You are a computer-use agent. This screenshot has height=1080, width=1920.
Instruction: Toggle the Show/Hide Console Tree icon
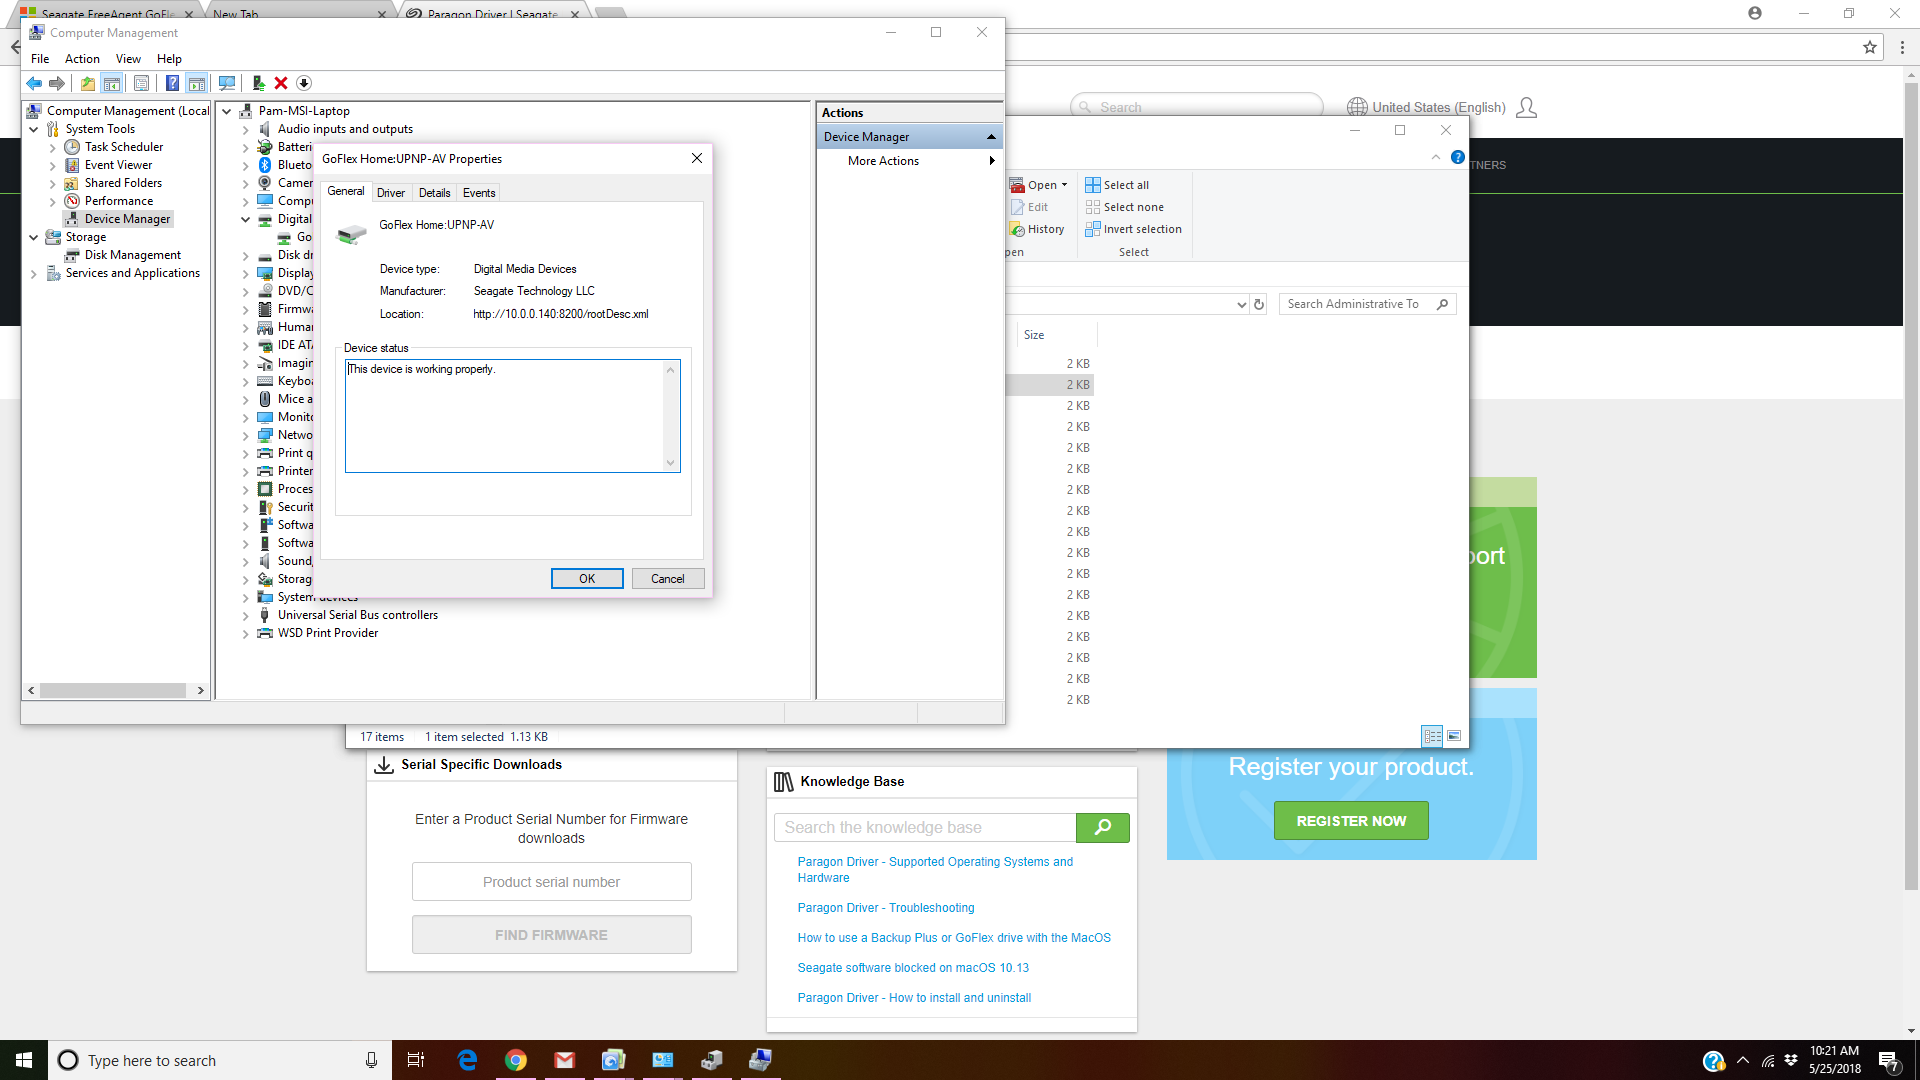coord(112,84)
